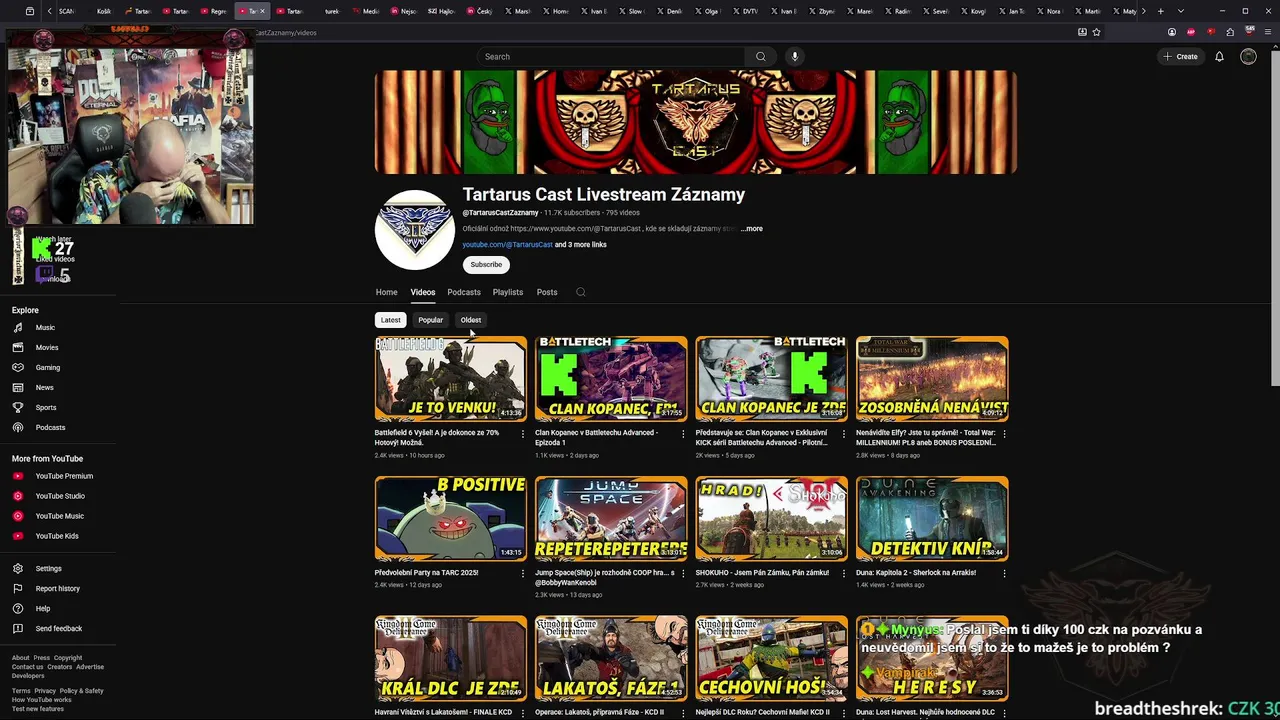This screenshot has width=1280, height=720.
Task: Open the notifications bell
Action: pos(1219,57)
